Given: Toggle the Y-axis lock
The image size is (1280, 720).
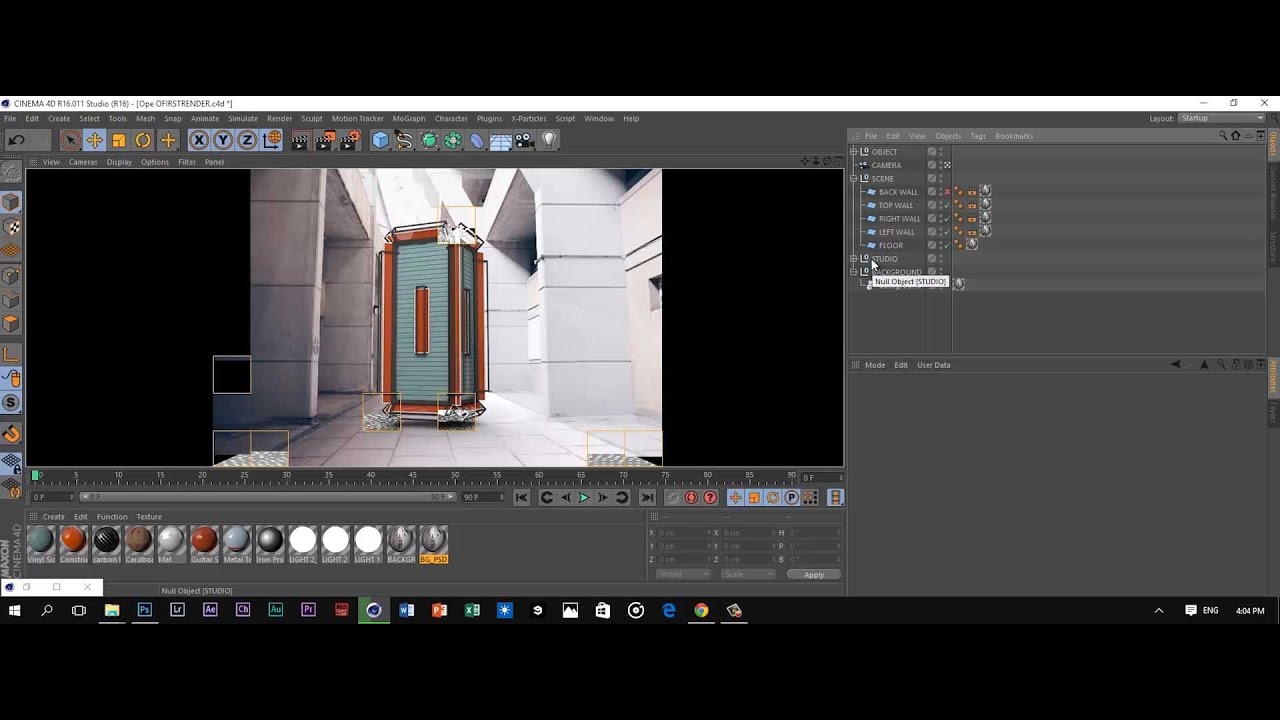Looking at the screenshot, I should [x=223, y=141].
